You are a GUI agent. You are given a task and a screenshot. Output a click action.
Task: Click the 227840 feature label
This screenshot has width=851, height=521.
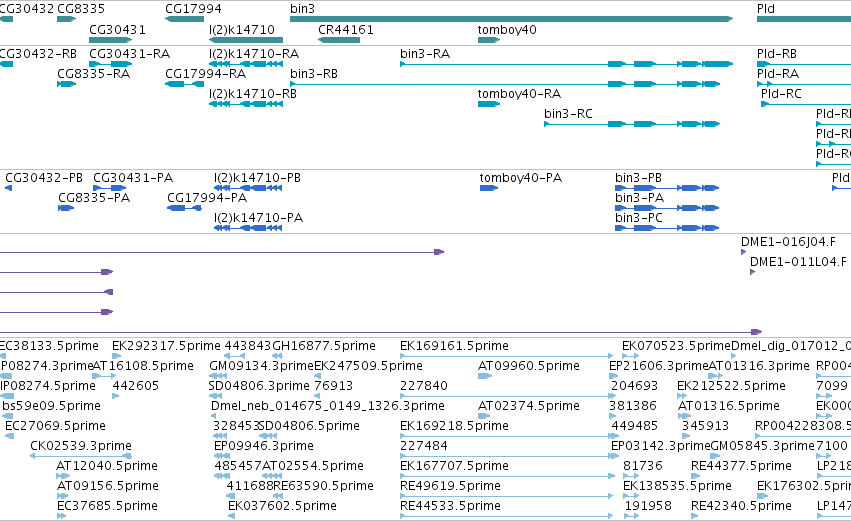(424, 386)
